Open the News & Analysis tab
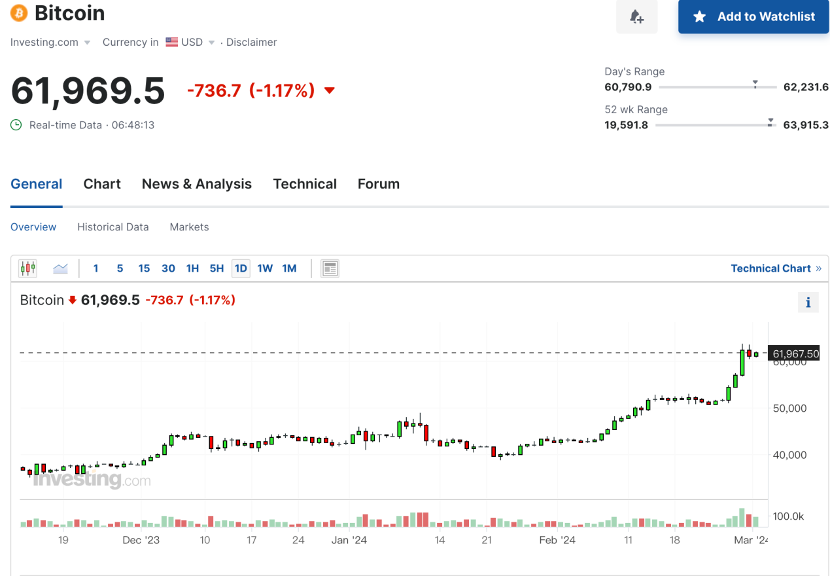The height and width of the screenshot is (576, 830). pos(197,184)
